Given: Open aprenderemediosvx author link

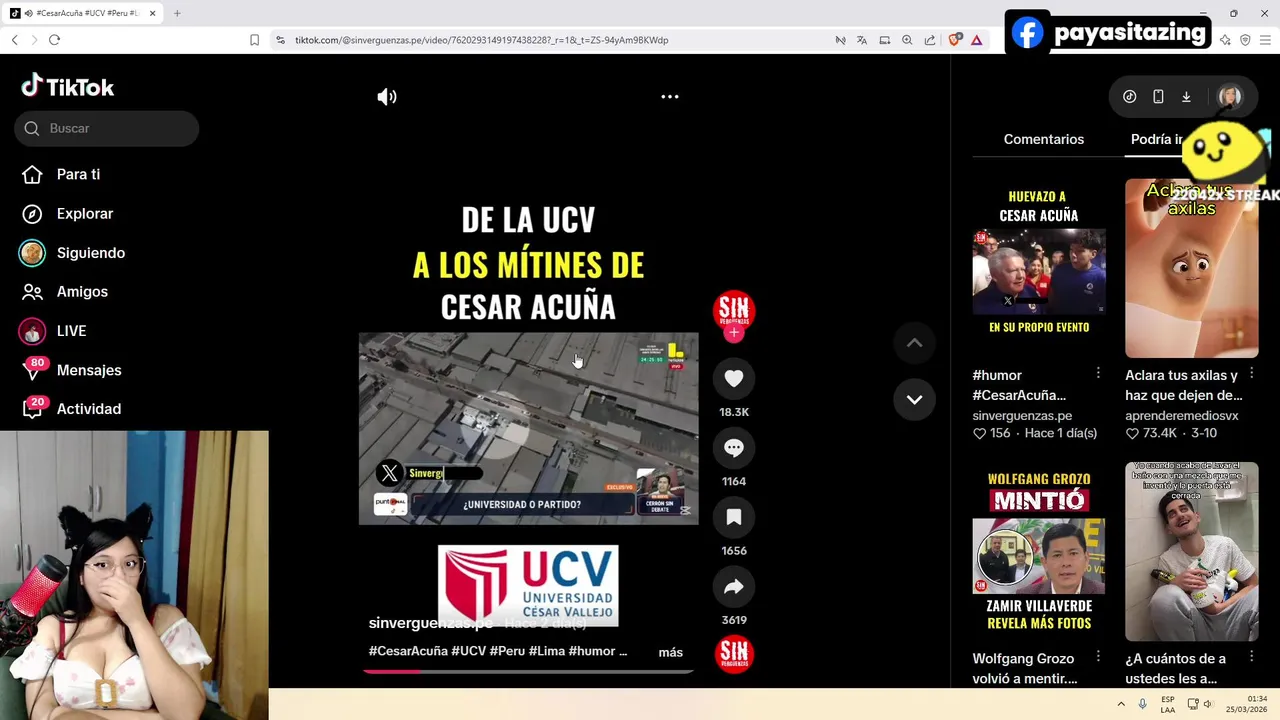Looking at the screenshot, I should point(1182,415).
